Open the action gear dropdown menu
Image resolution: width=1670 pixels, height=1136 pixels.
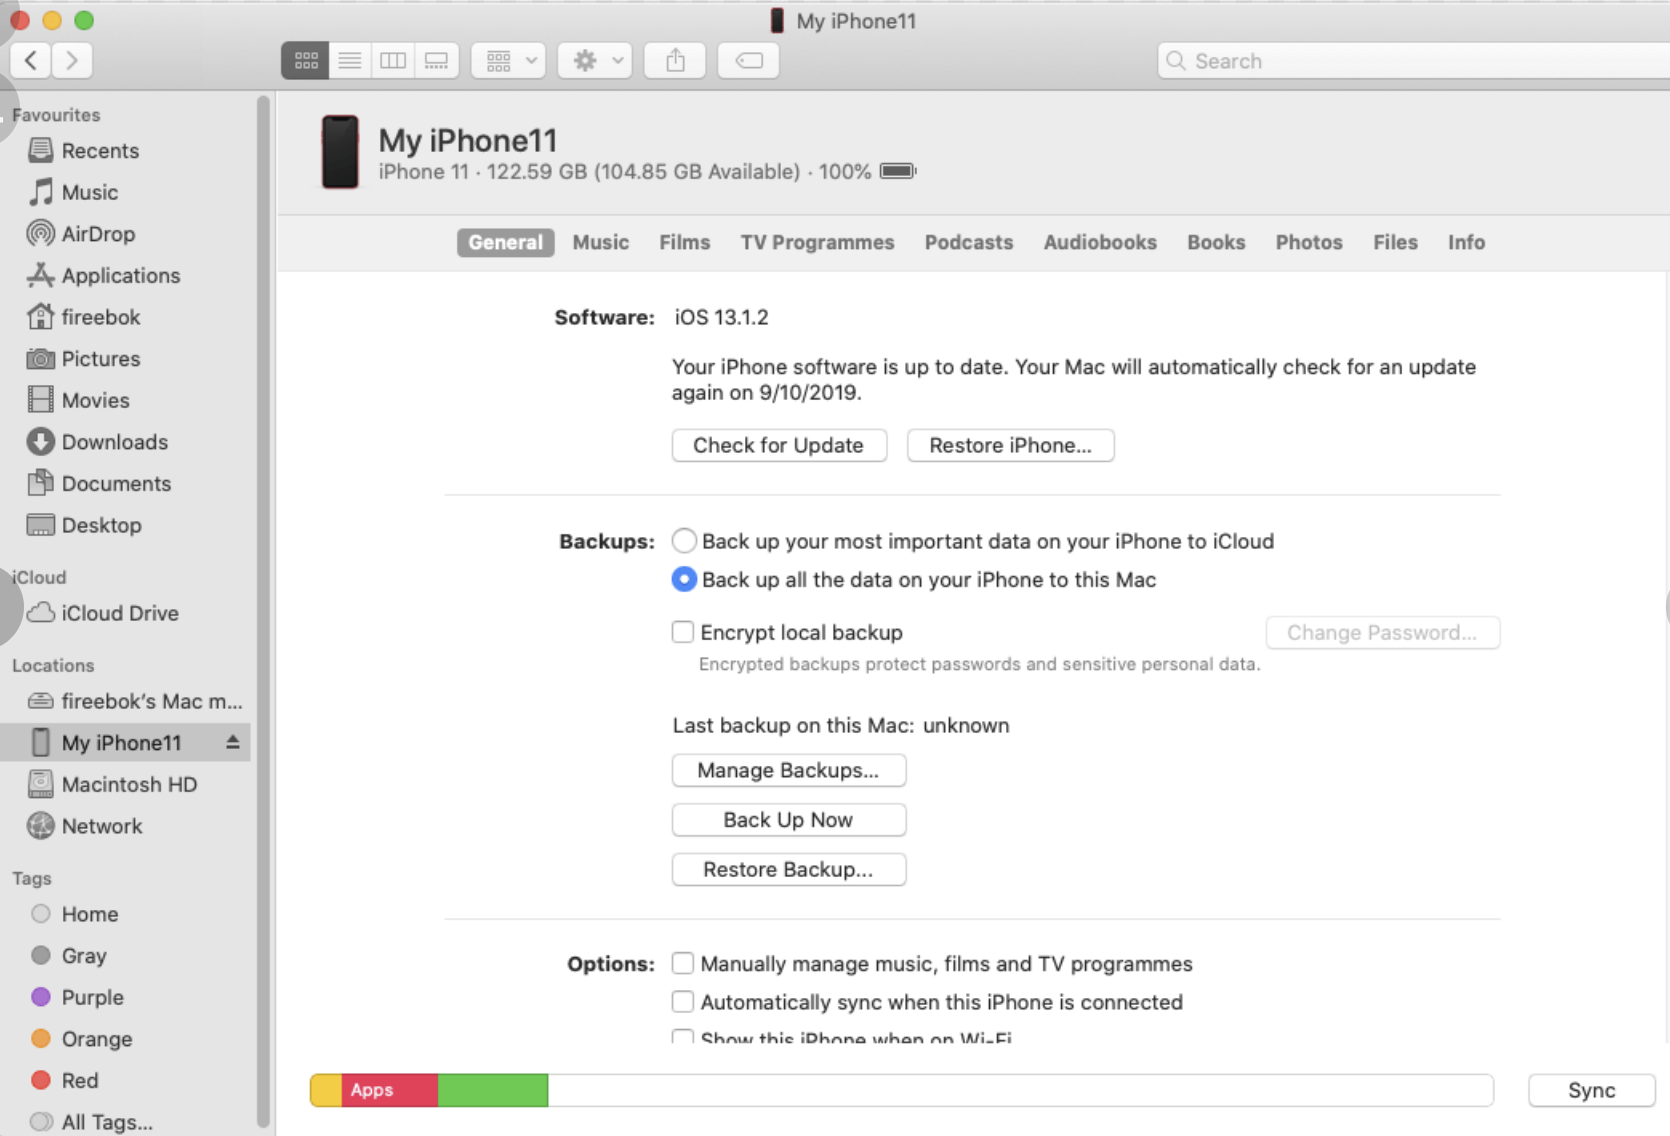pos(595,61)
